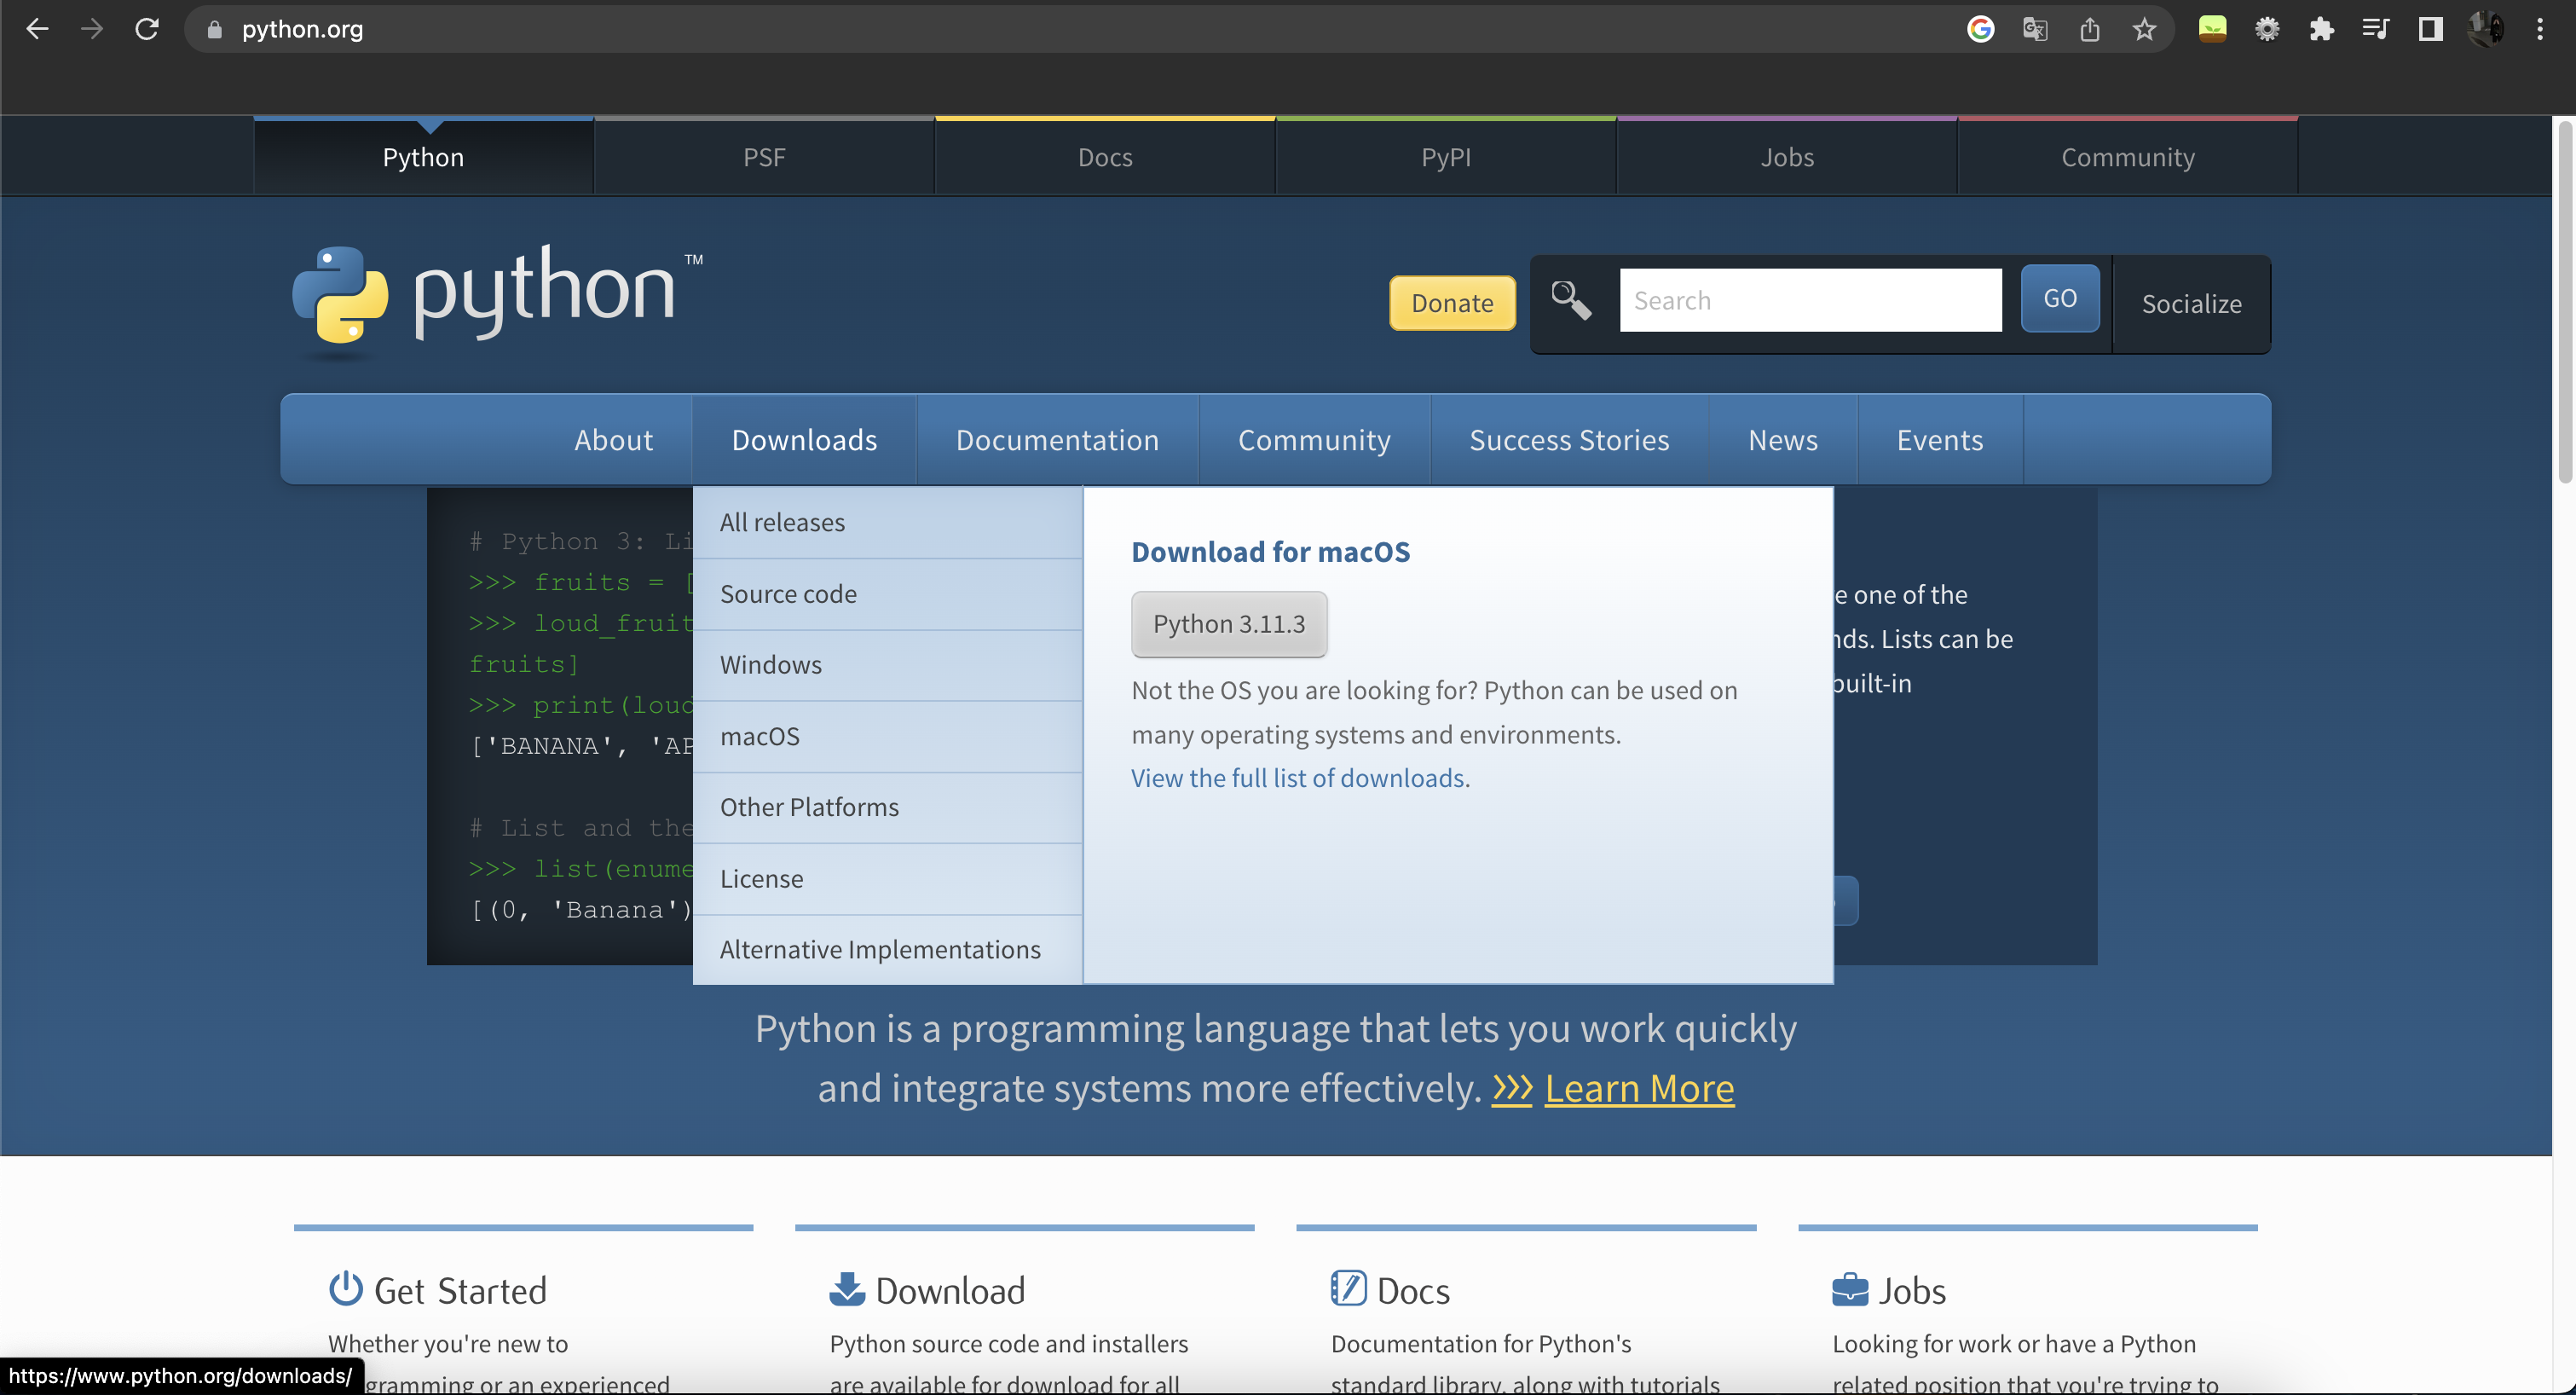The width and height of the screenshot is (2576, 1395).
Task: Expand the Other Platforms section
Action: tap(807, 806)
